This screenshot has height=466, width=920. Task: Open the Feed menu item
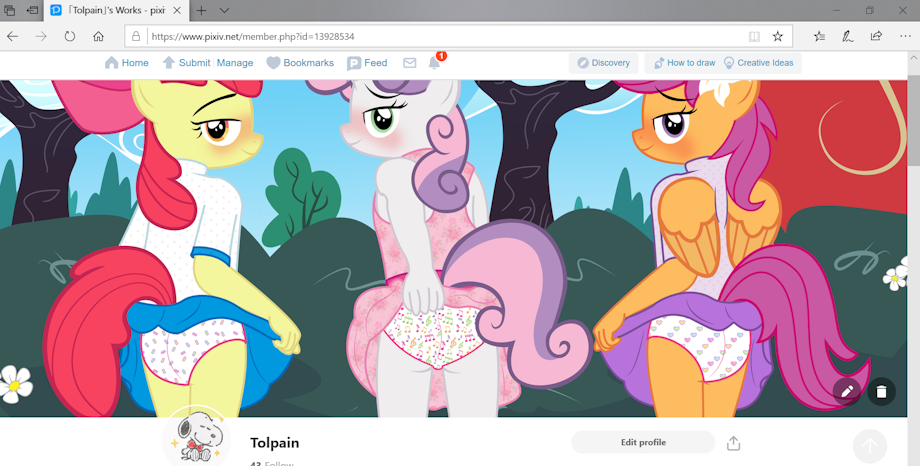click(367, 63)
